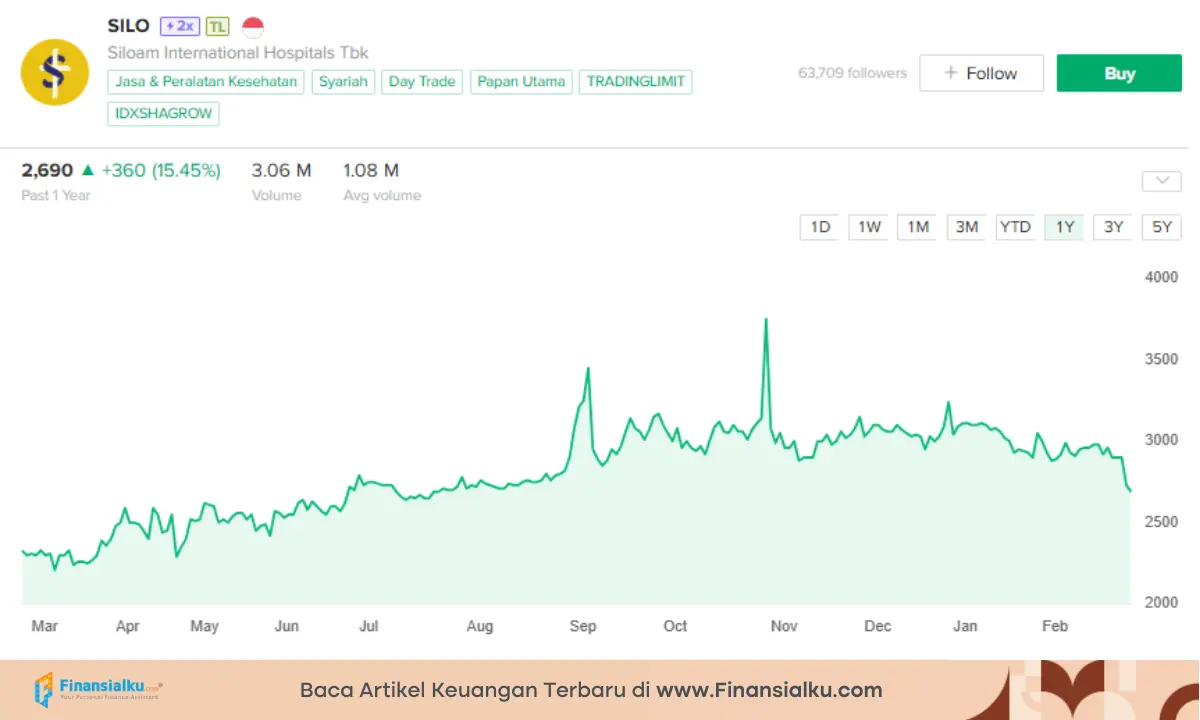Select the 1Y time range
This screenshot has width=1200, height=720.
click(x=1064, y=227)
